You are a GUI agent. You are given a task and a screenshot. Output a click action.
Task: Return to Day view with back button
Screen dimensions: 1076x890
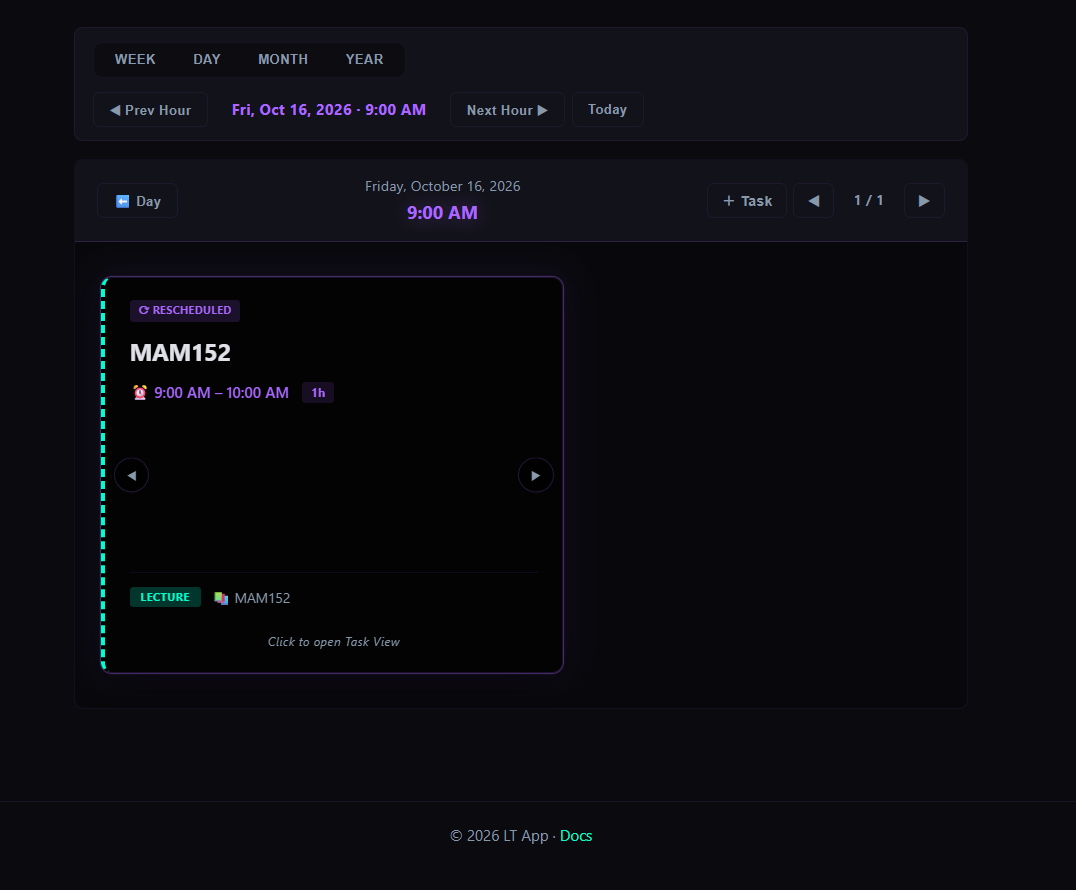137,200
